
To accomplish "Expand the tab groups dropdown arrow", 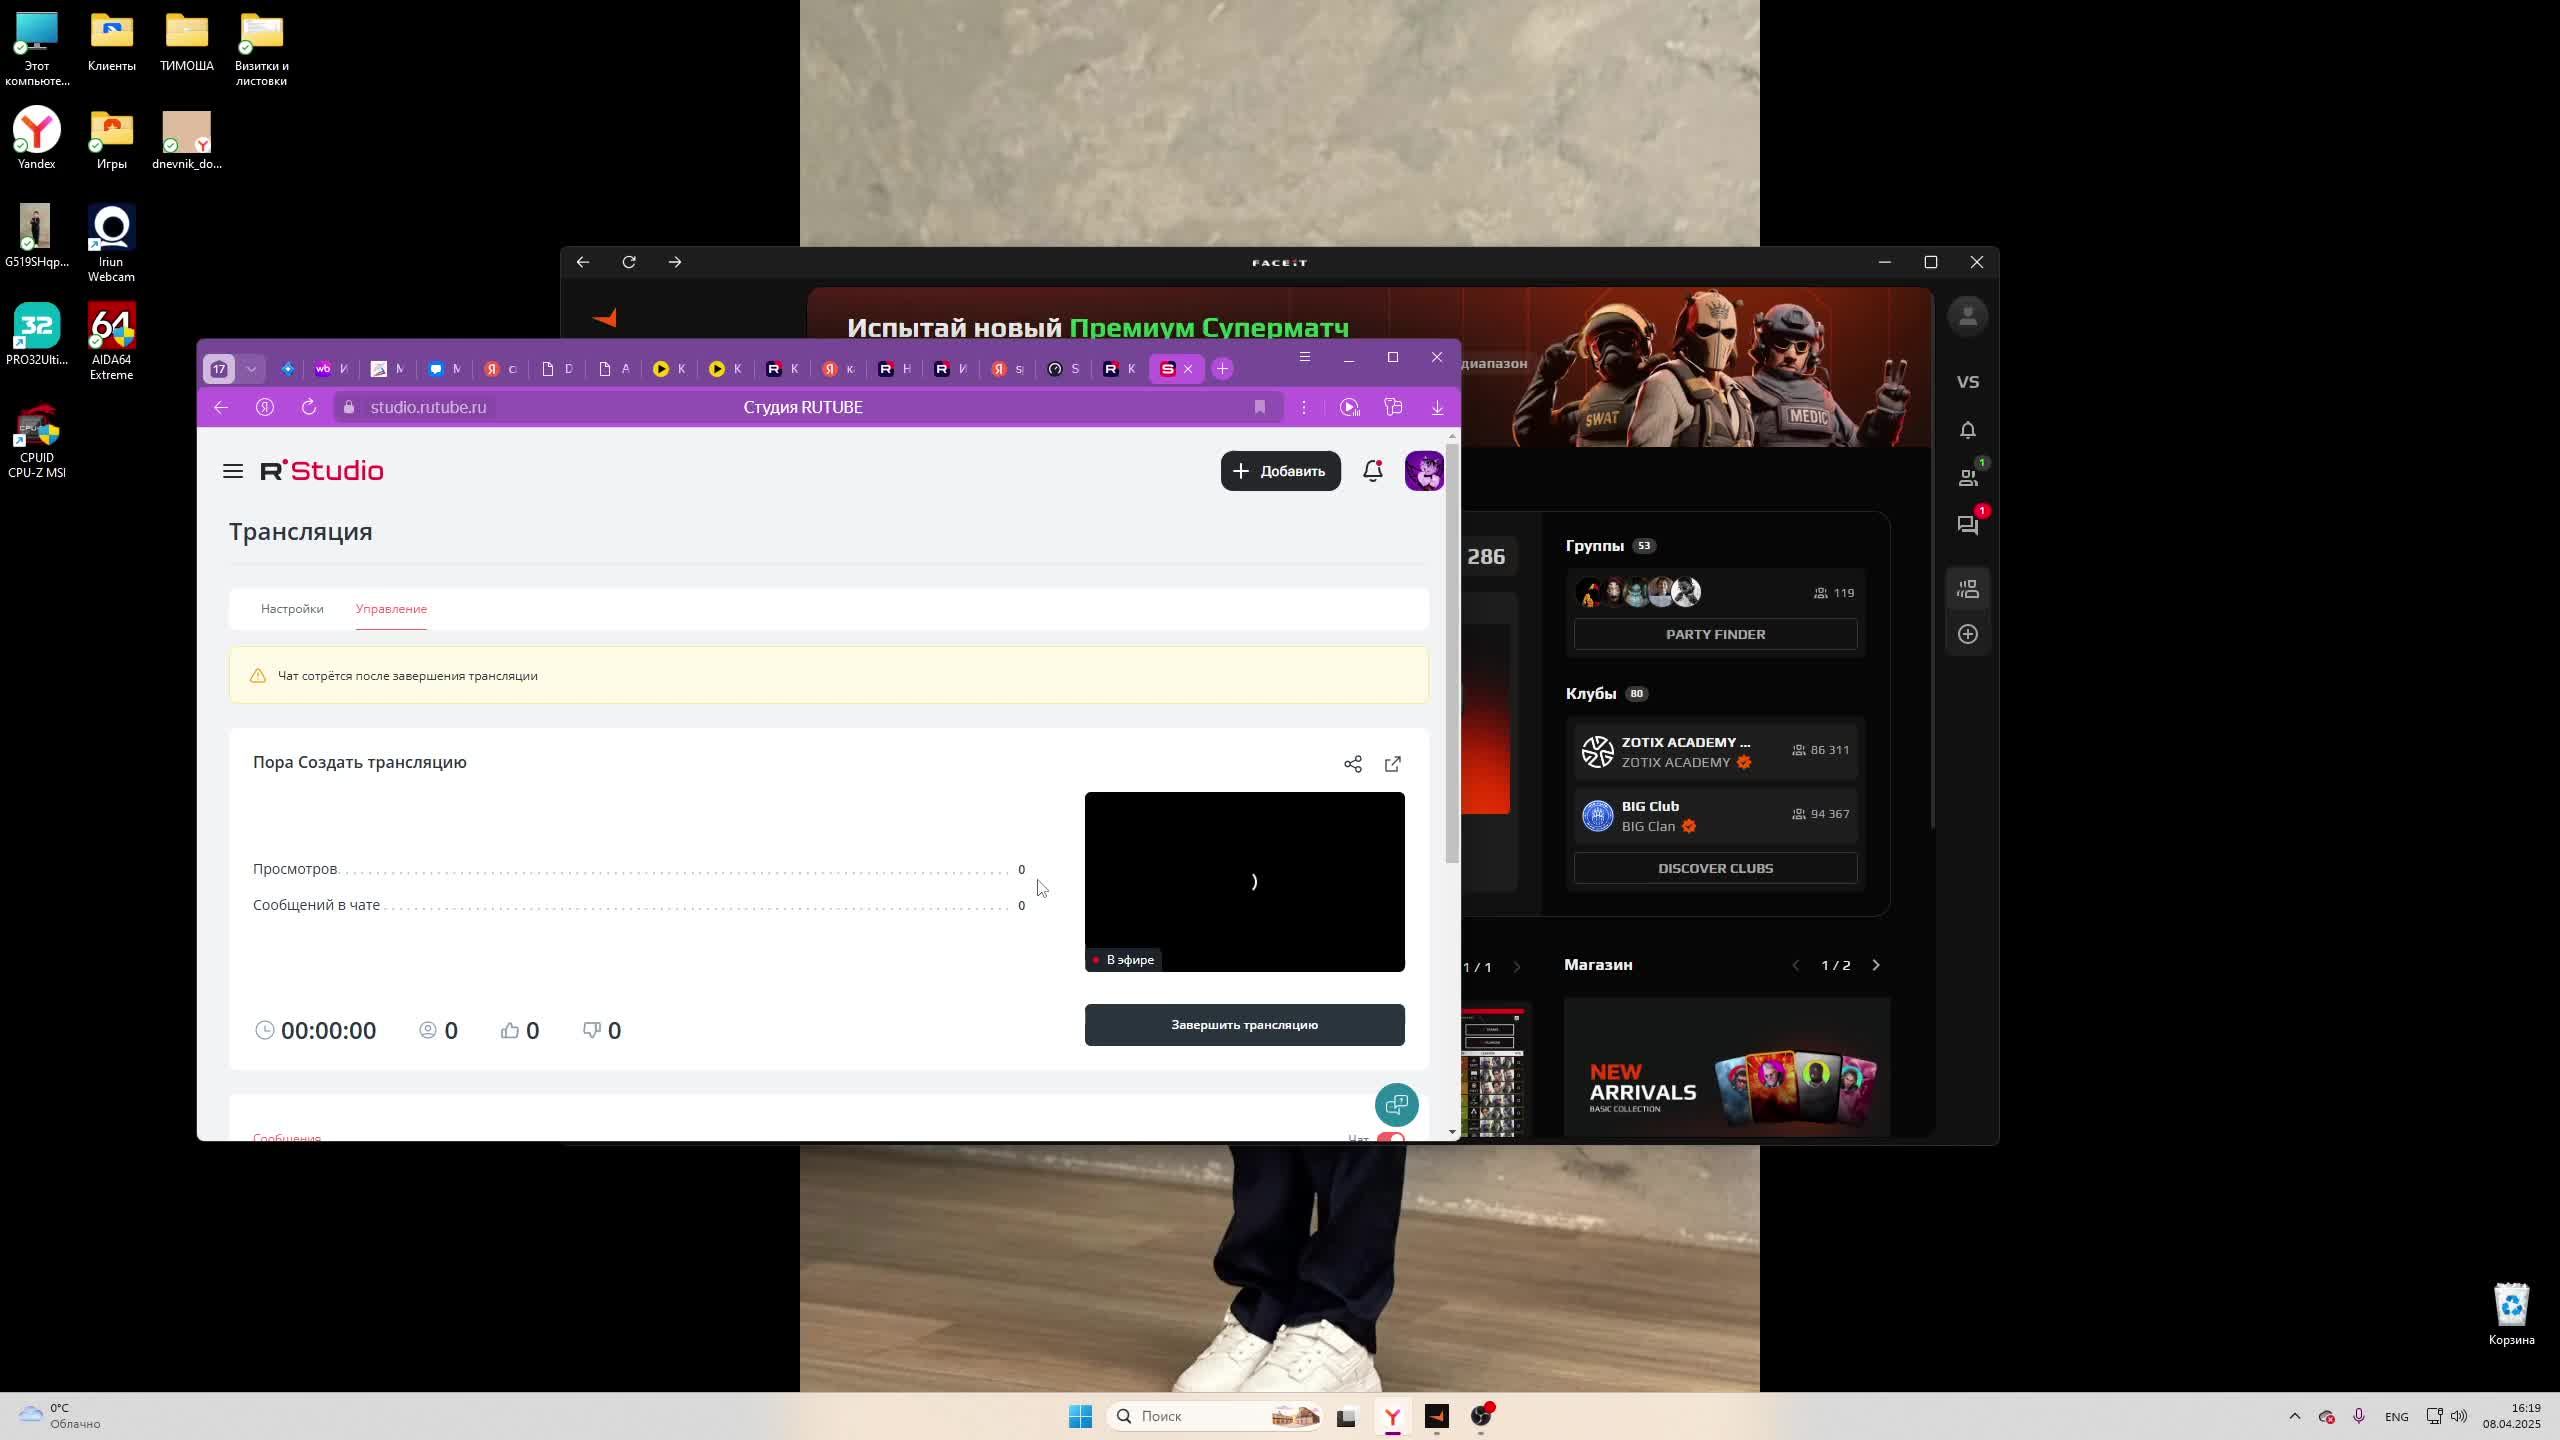I will [251, 369].
